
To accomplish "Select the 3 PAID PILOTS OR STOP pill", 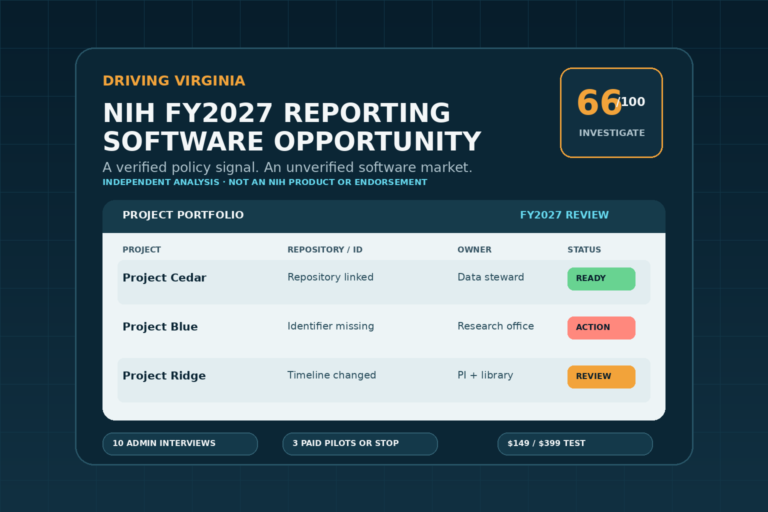I will click(x=360, y=443).
